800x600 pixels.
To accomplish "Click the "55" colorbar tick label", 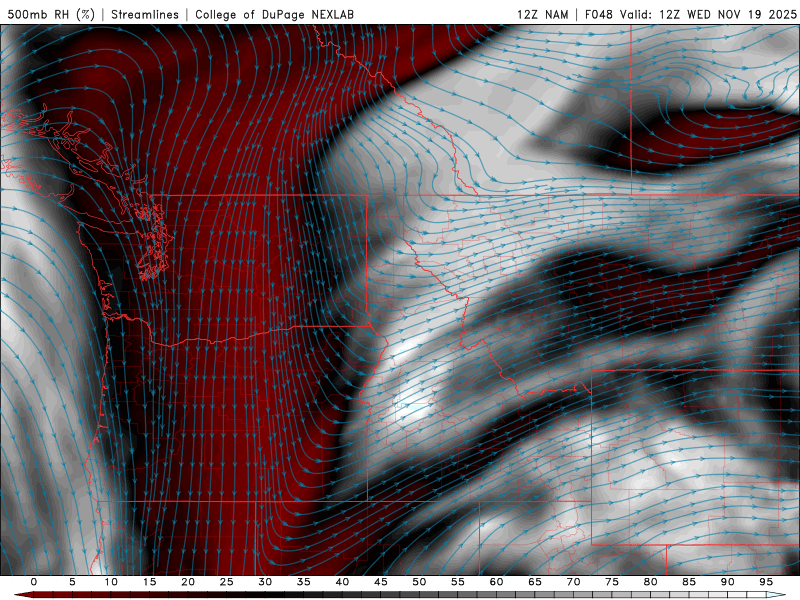I will 457,582.
